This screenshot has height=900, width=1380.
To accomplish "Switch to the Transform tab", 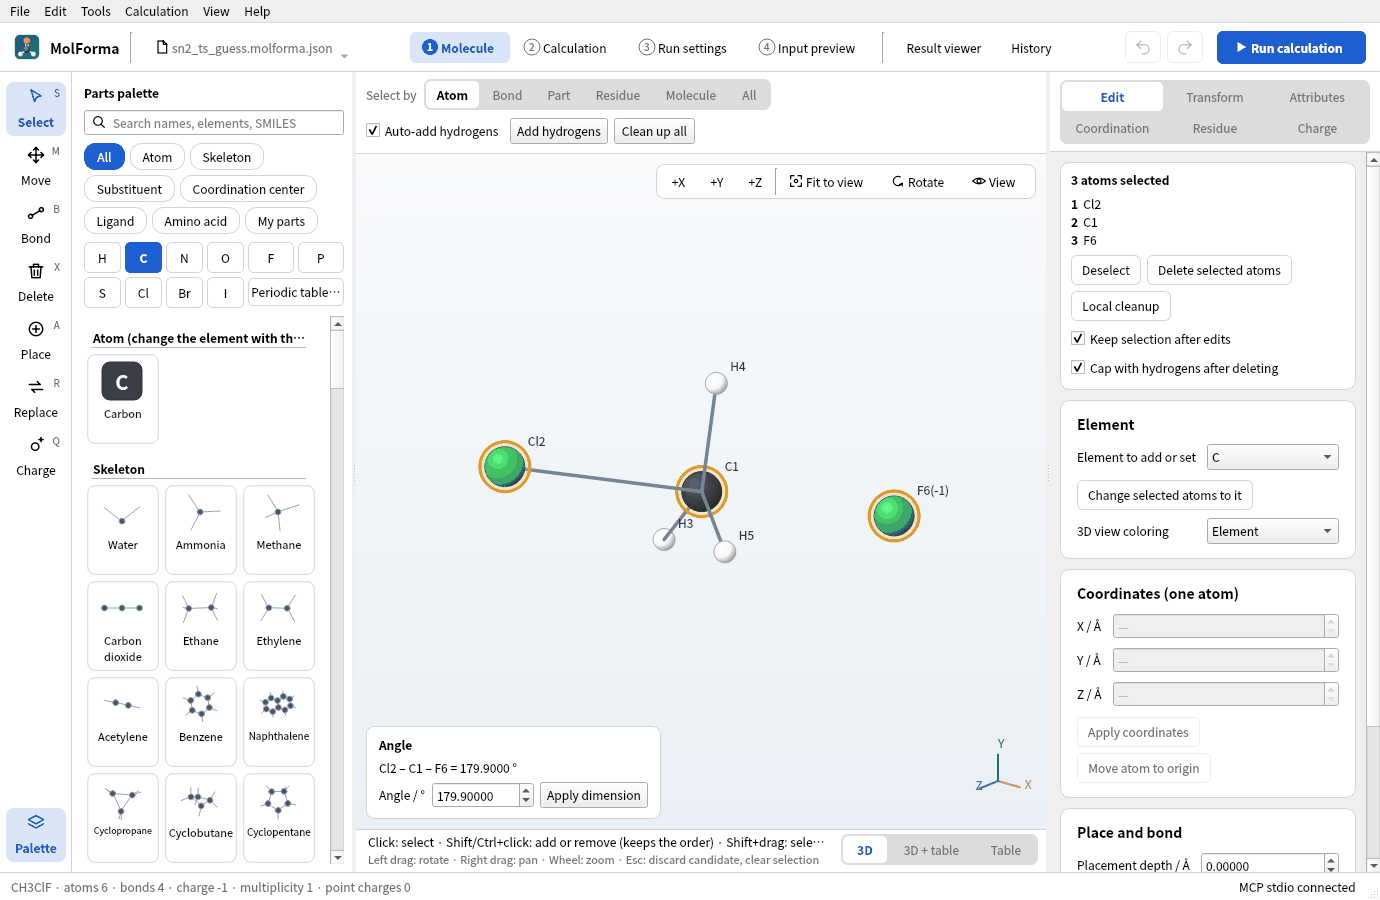I will coord(1215,97).
